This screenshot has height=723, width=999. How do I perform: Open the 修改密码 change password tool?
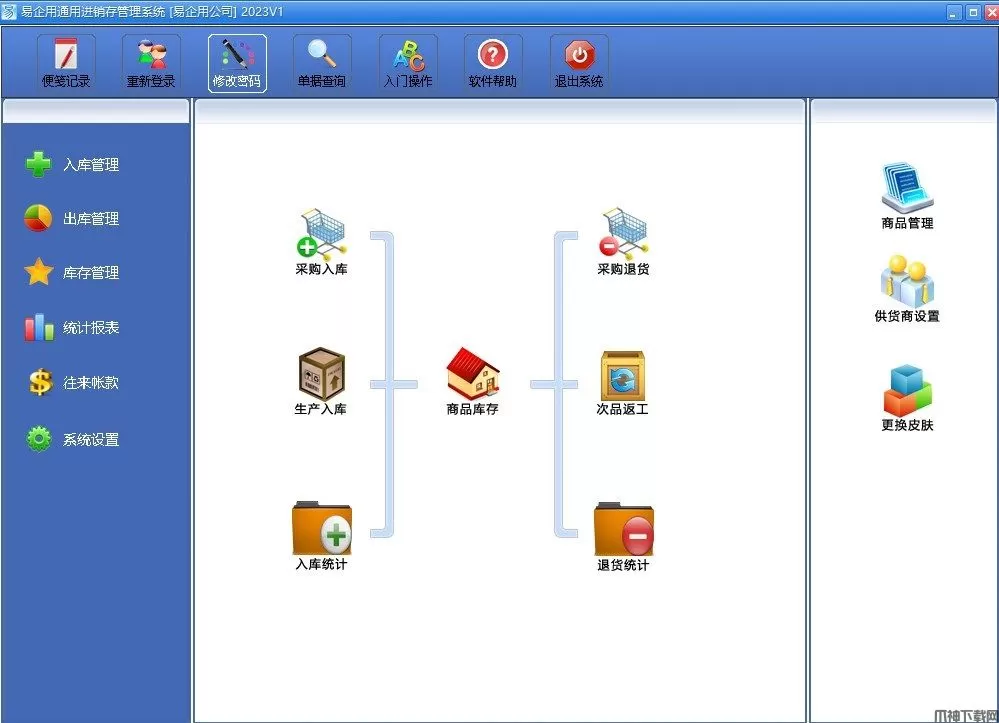pyautogui.click(x=237, y=63)
